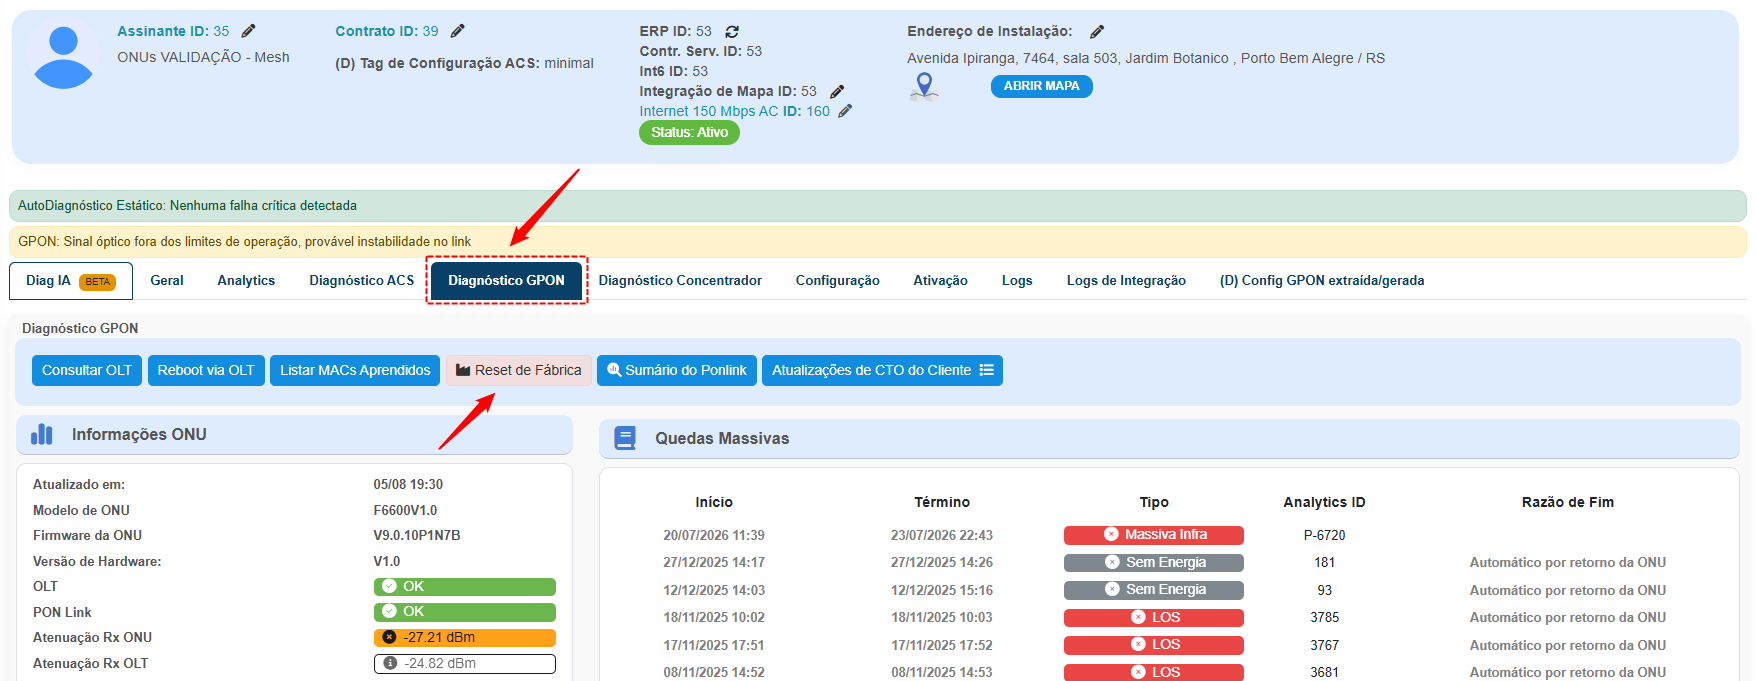Screen dimensions: 1757x681
Task: Edit Integração de Mapa ID pencil
Action: pyautogui.click(x=837, y=92)
